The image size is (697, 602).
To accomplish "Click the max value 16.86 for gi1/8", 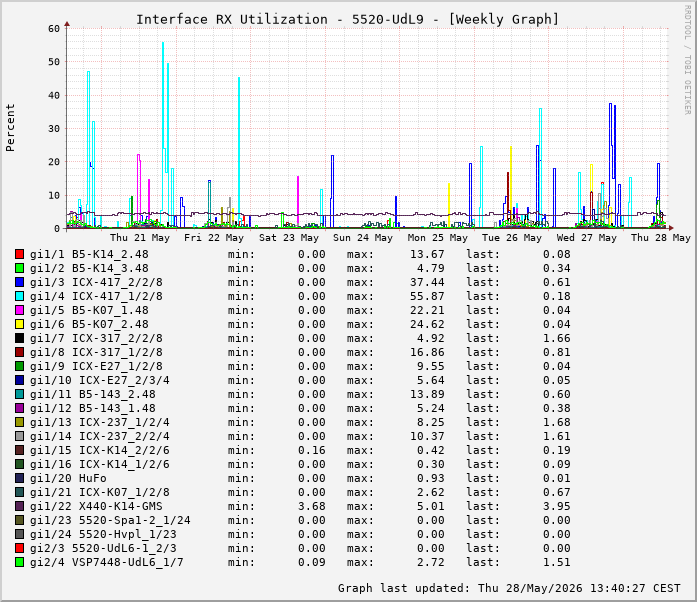I will click(x=427, y=352).
